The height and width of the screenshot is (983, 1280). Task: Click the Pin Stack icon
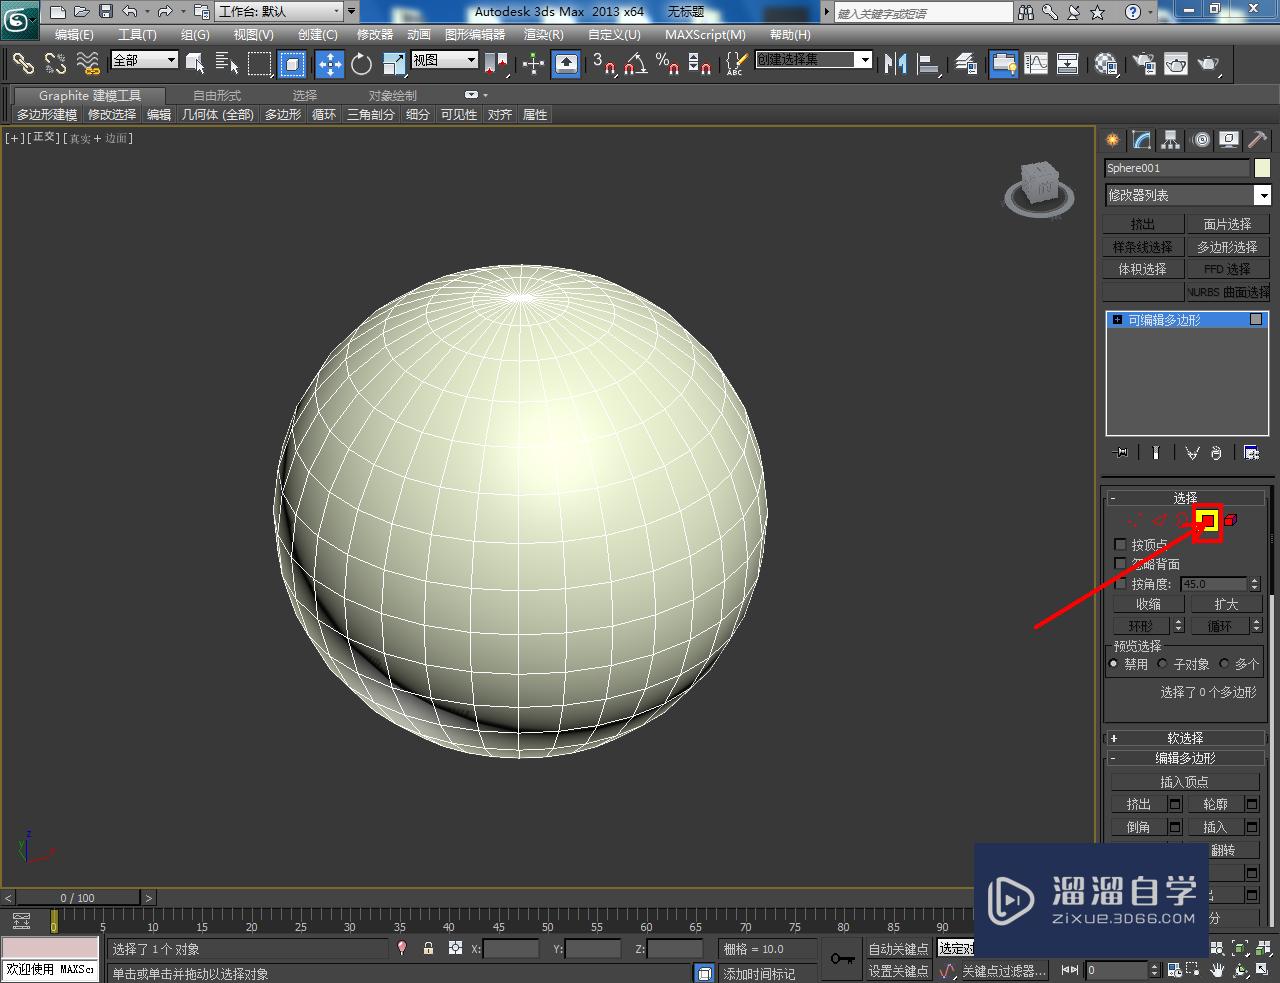pyautogui.click(x=1121, y=453)
